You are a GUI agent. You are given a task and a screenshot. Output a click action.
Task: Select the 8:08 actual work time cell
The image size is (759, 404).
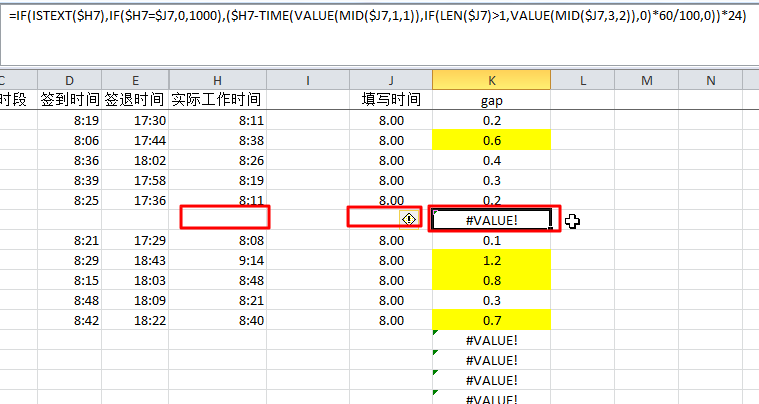[217, 240]
